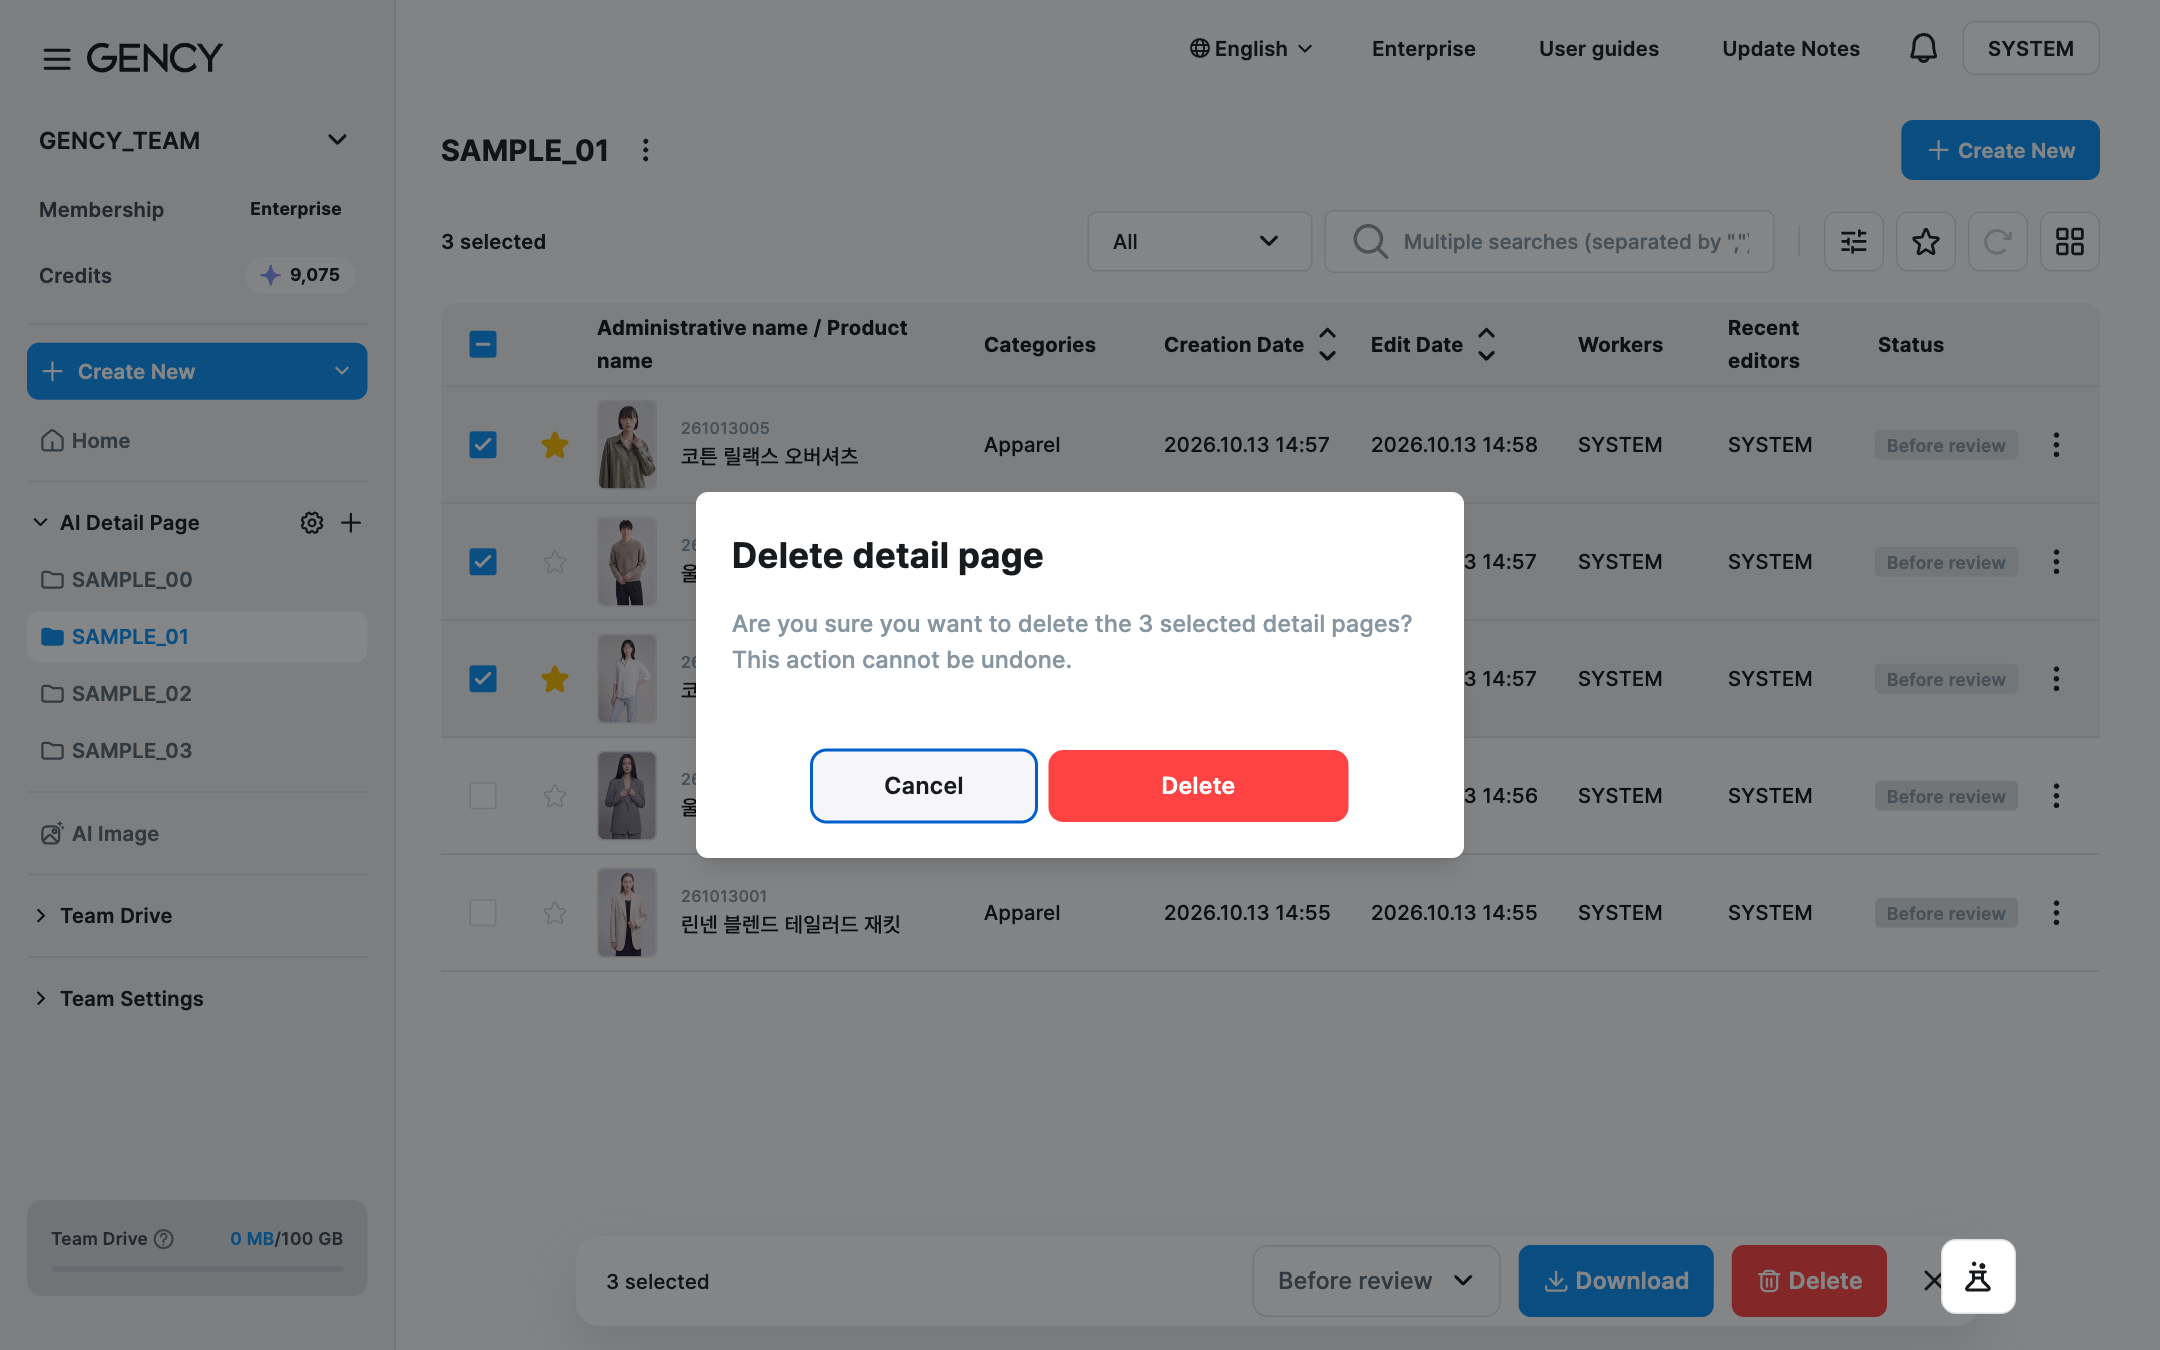Toggle the select-all header checkbox
2160x1350 pixels.
pyautogui.click(x=483, y=344)
